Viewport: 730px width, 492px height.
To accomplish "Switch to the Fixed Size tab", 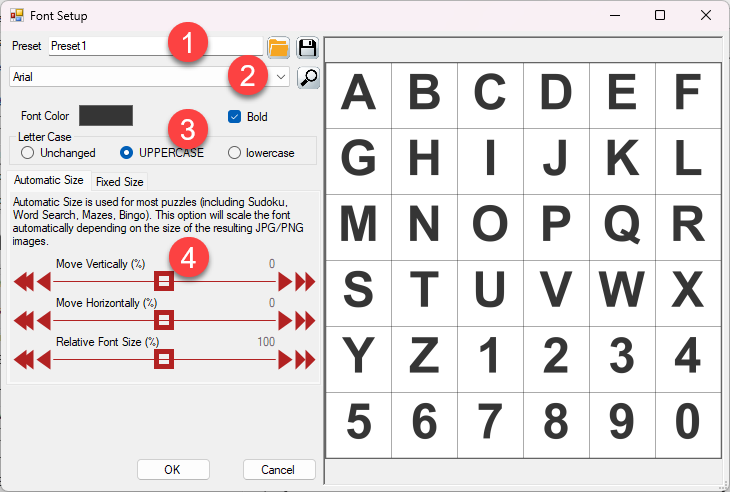I will coord(120,182).
